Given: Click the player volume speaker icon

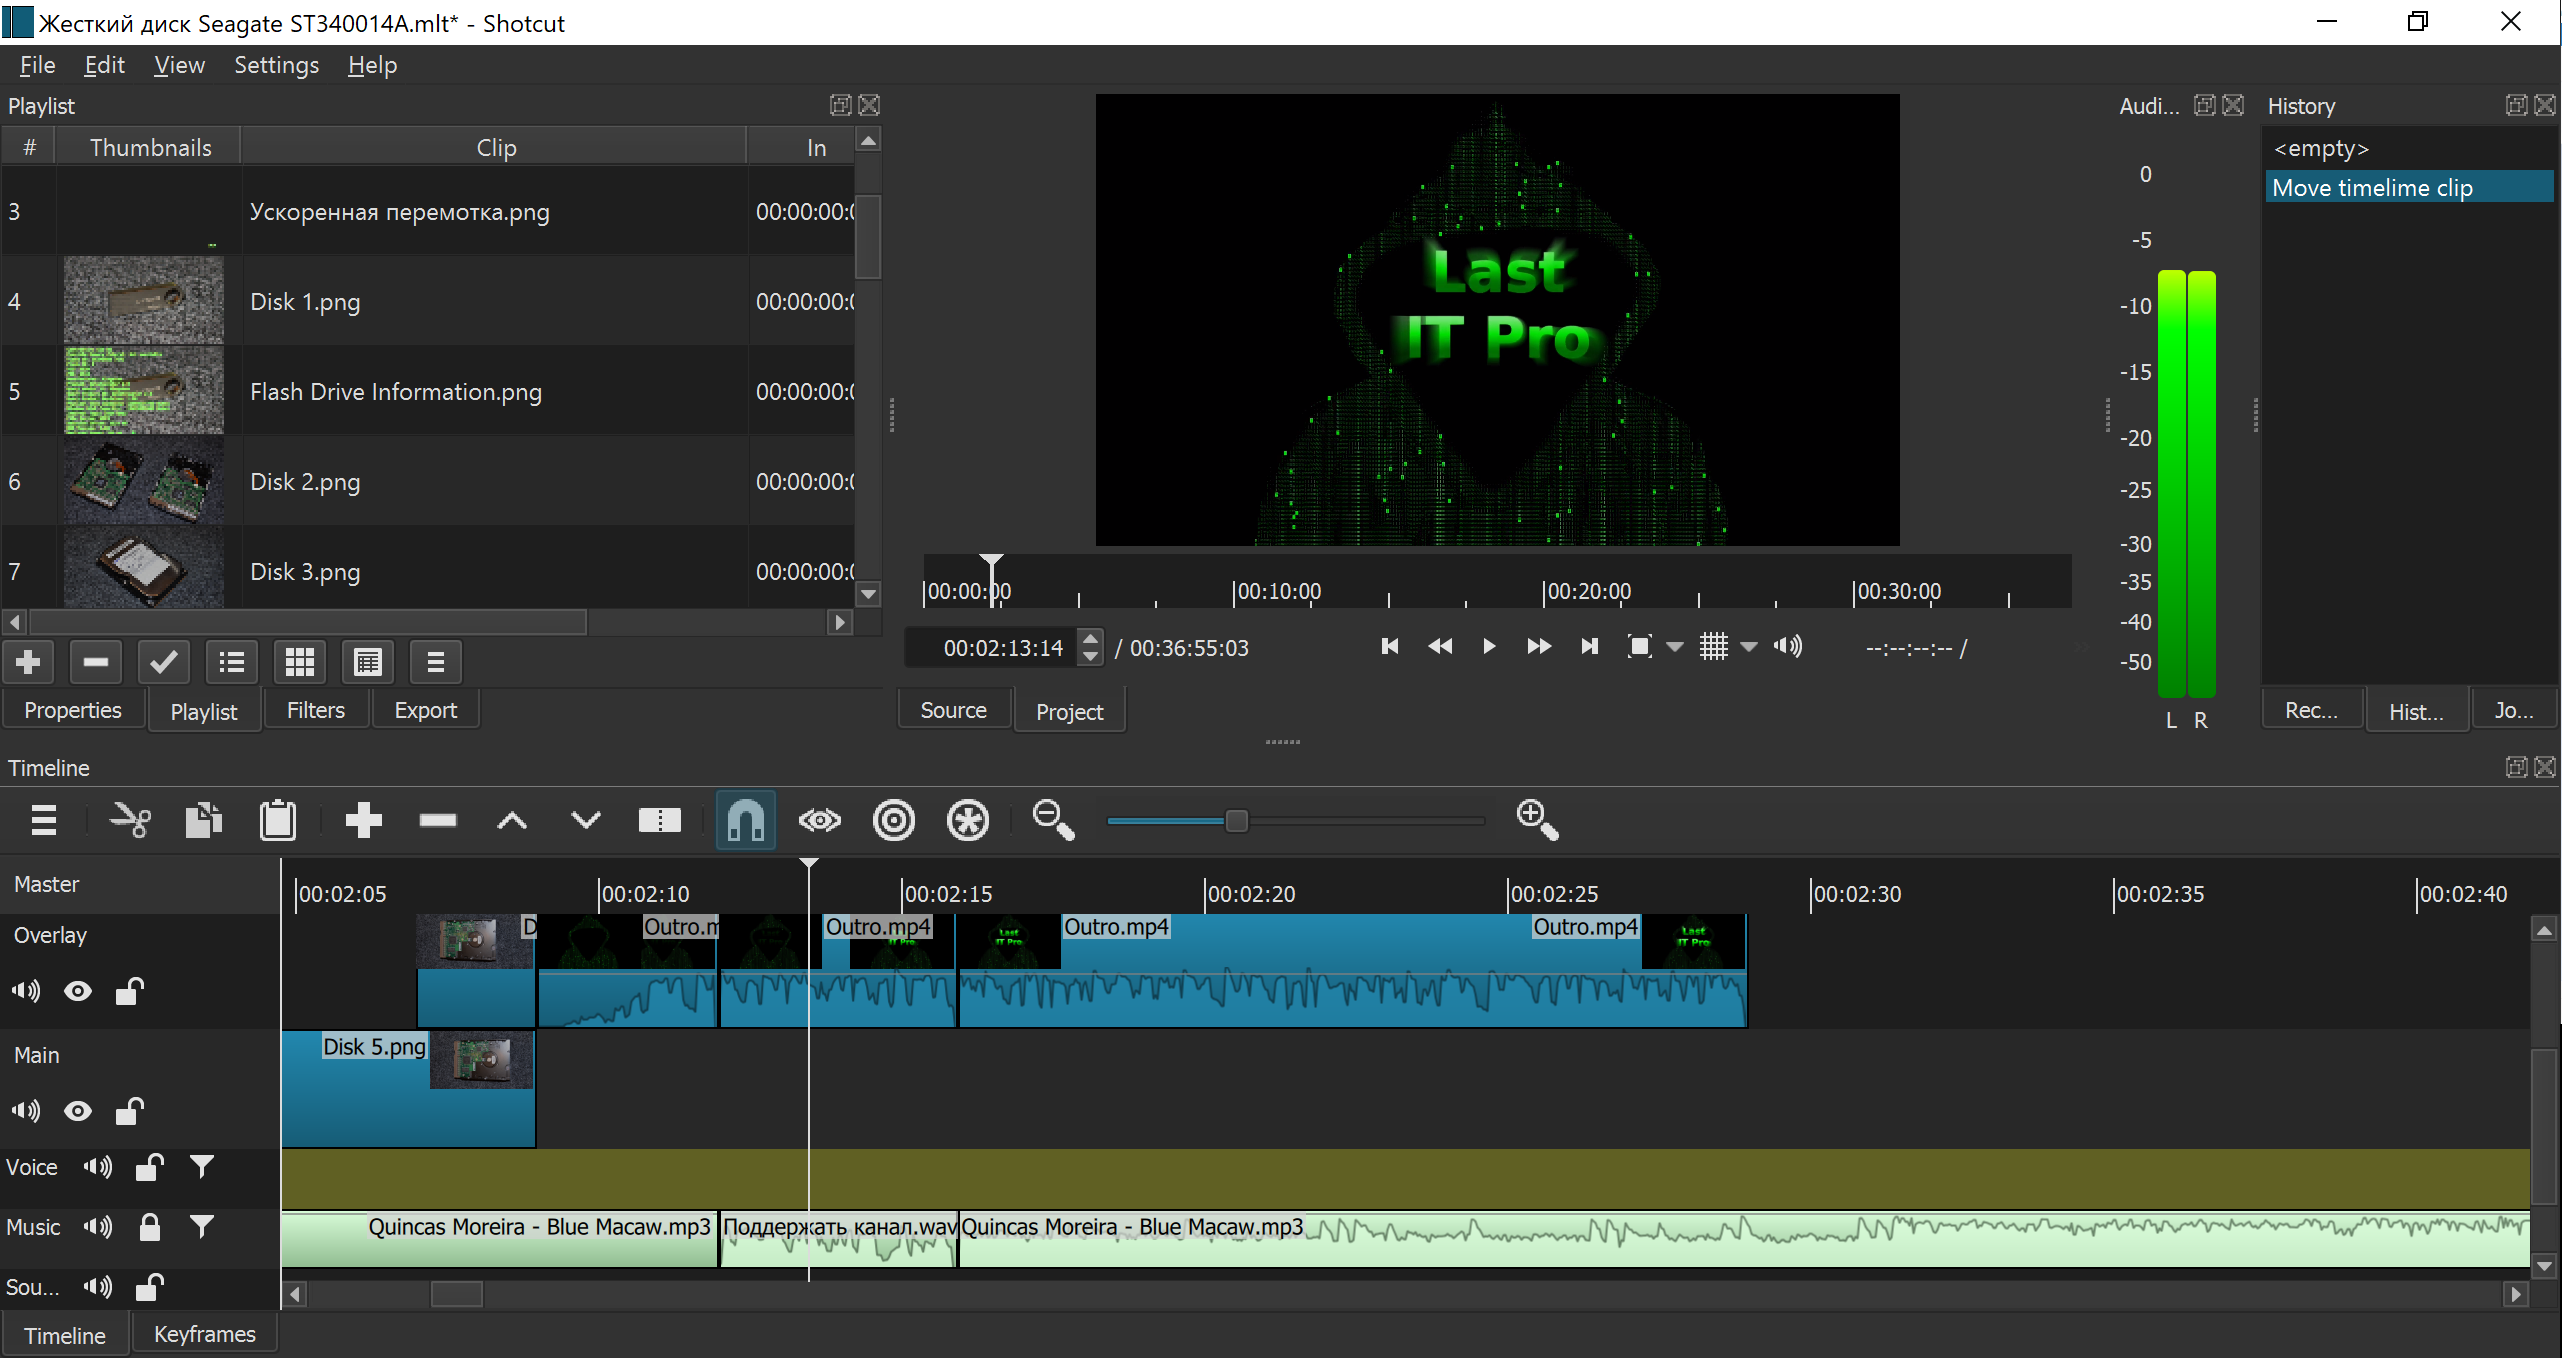Looking at the screenshot, I should (x=1788, y=646).
